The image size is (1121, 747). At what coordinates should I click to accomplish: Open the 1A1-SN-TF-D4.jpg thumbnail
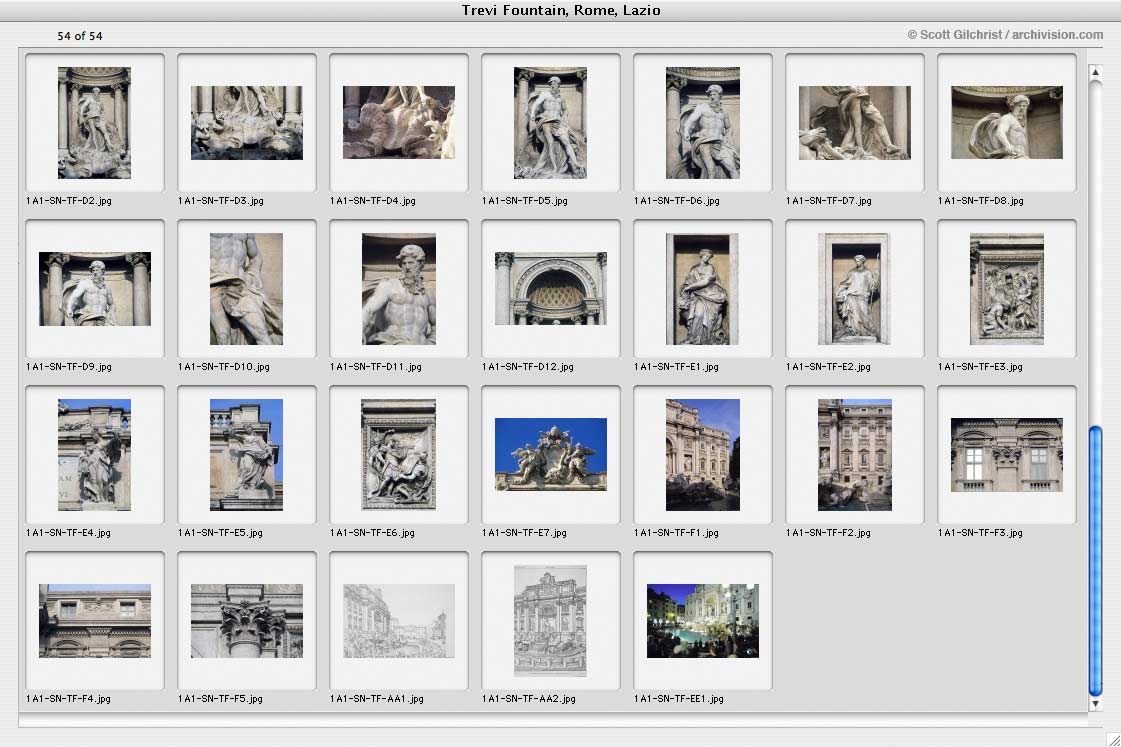pos(399,123)
